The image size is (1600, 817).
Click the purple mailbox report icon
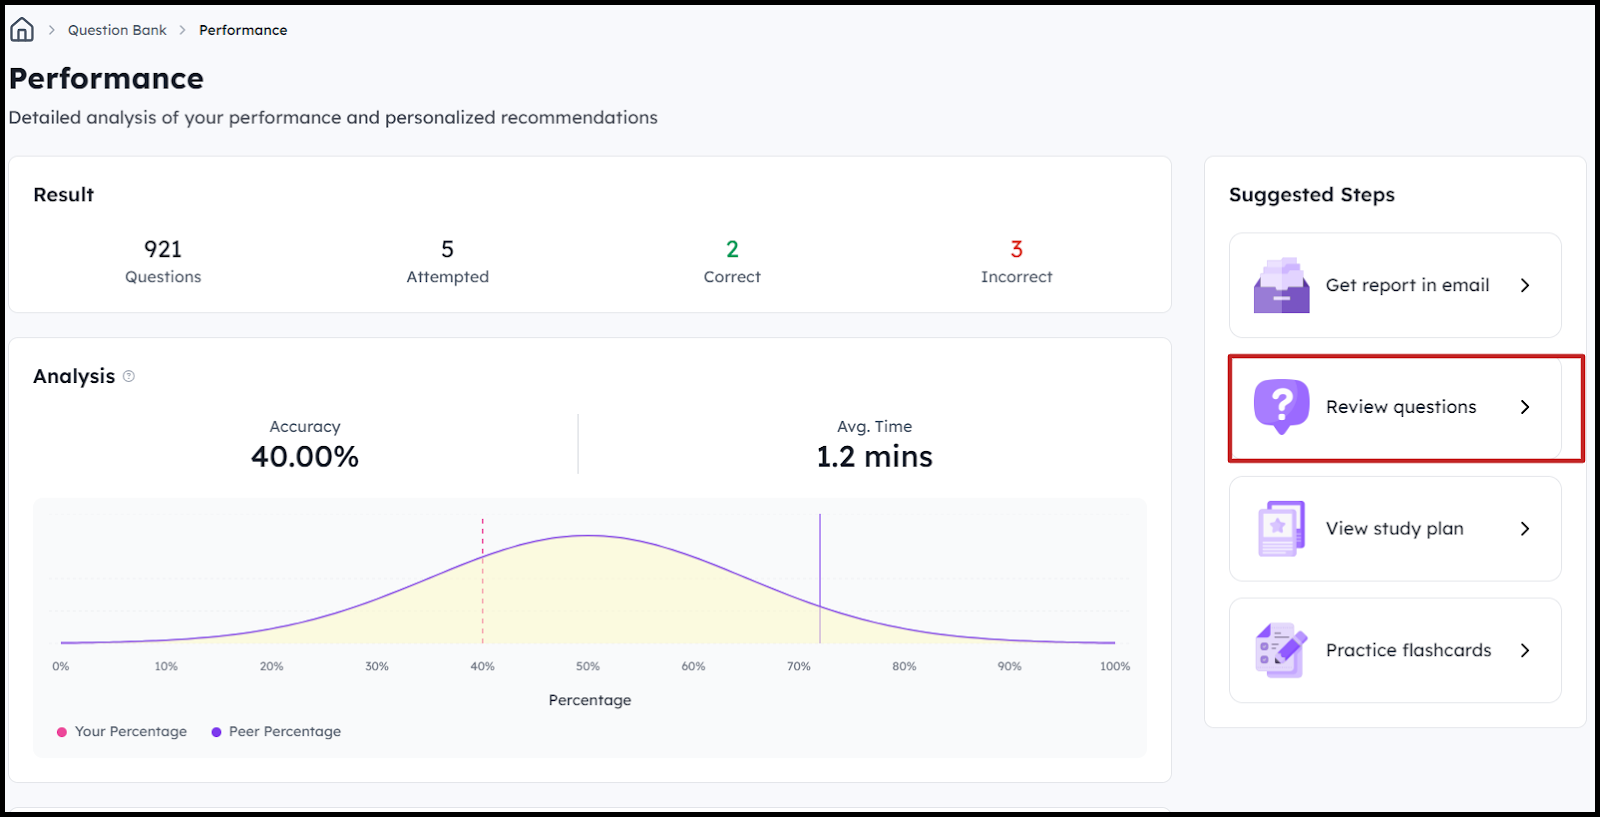[1281, 286]
